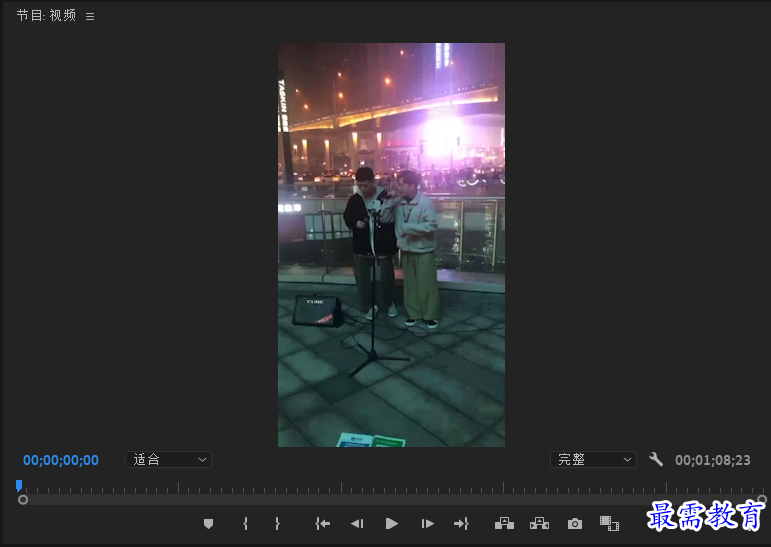Click the video preview frame
This screenshot has width=771, height=547.
click(391, 245)
